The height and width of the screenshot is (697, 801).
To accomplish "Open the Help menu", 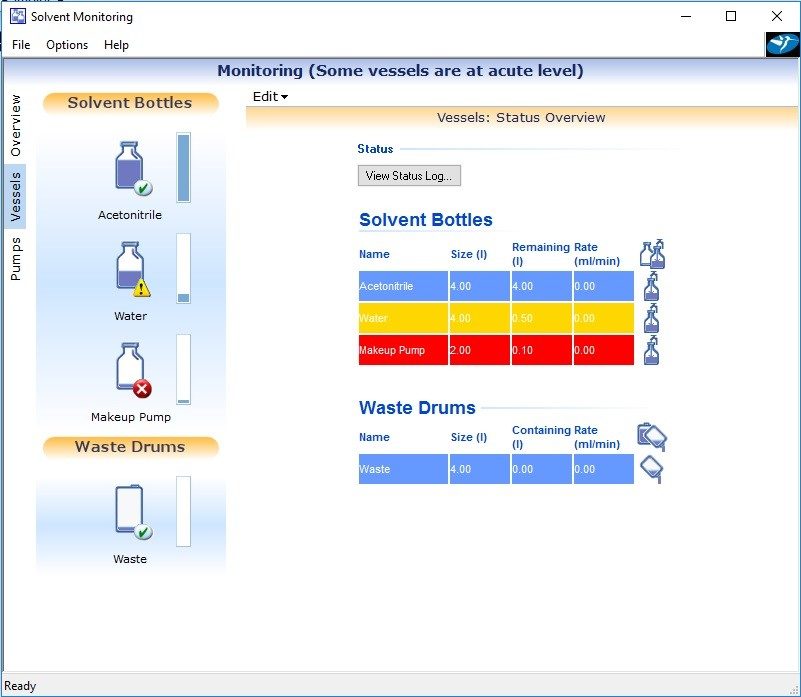I will tap(116, 45).
